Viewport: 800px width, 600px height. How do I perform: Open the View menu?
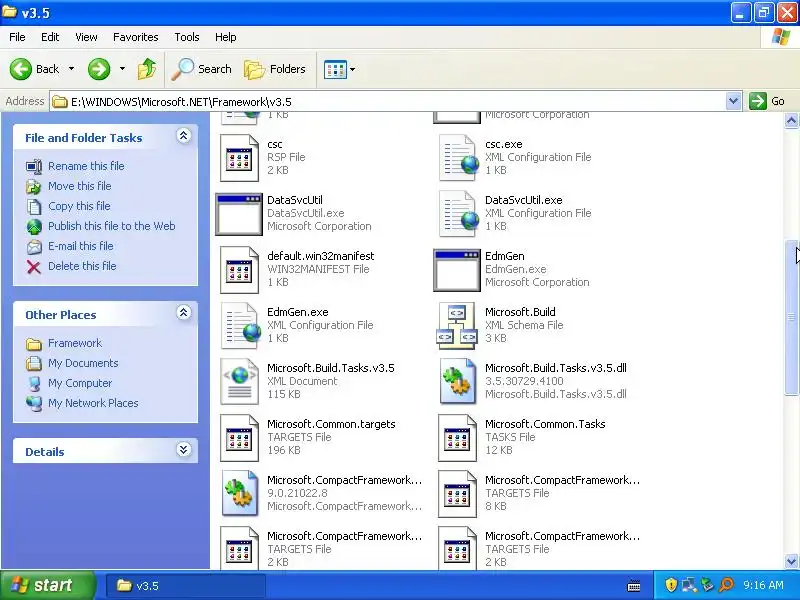(86, 37)
